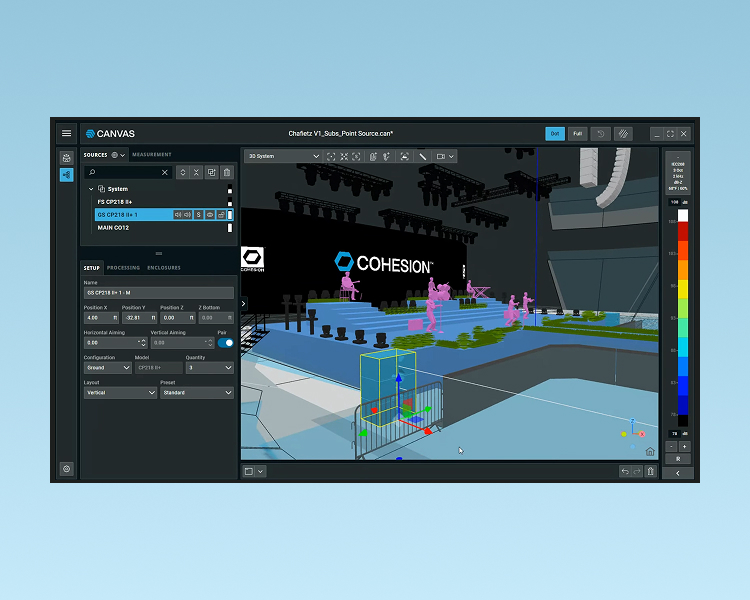Click the frame selection view icon
Image resolution: width=750 pixels, height=600 pixels.
coord(356,156)
